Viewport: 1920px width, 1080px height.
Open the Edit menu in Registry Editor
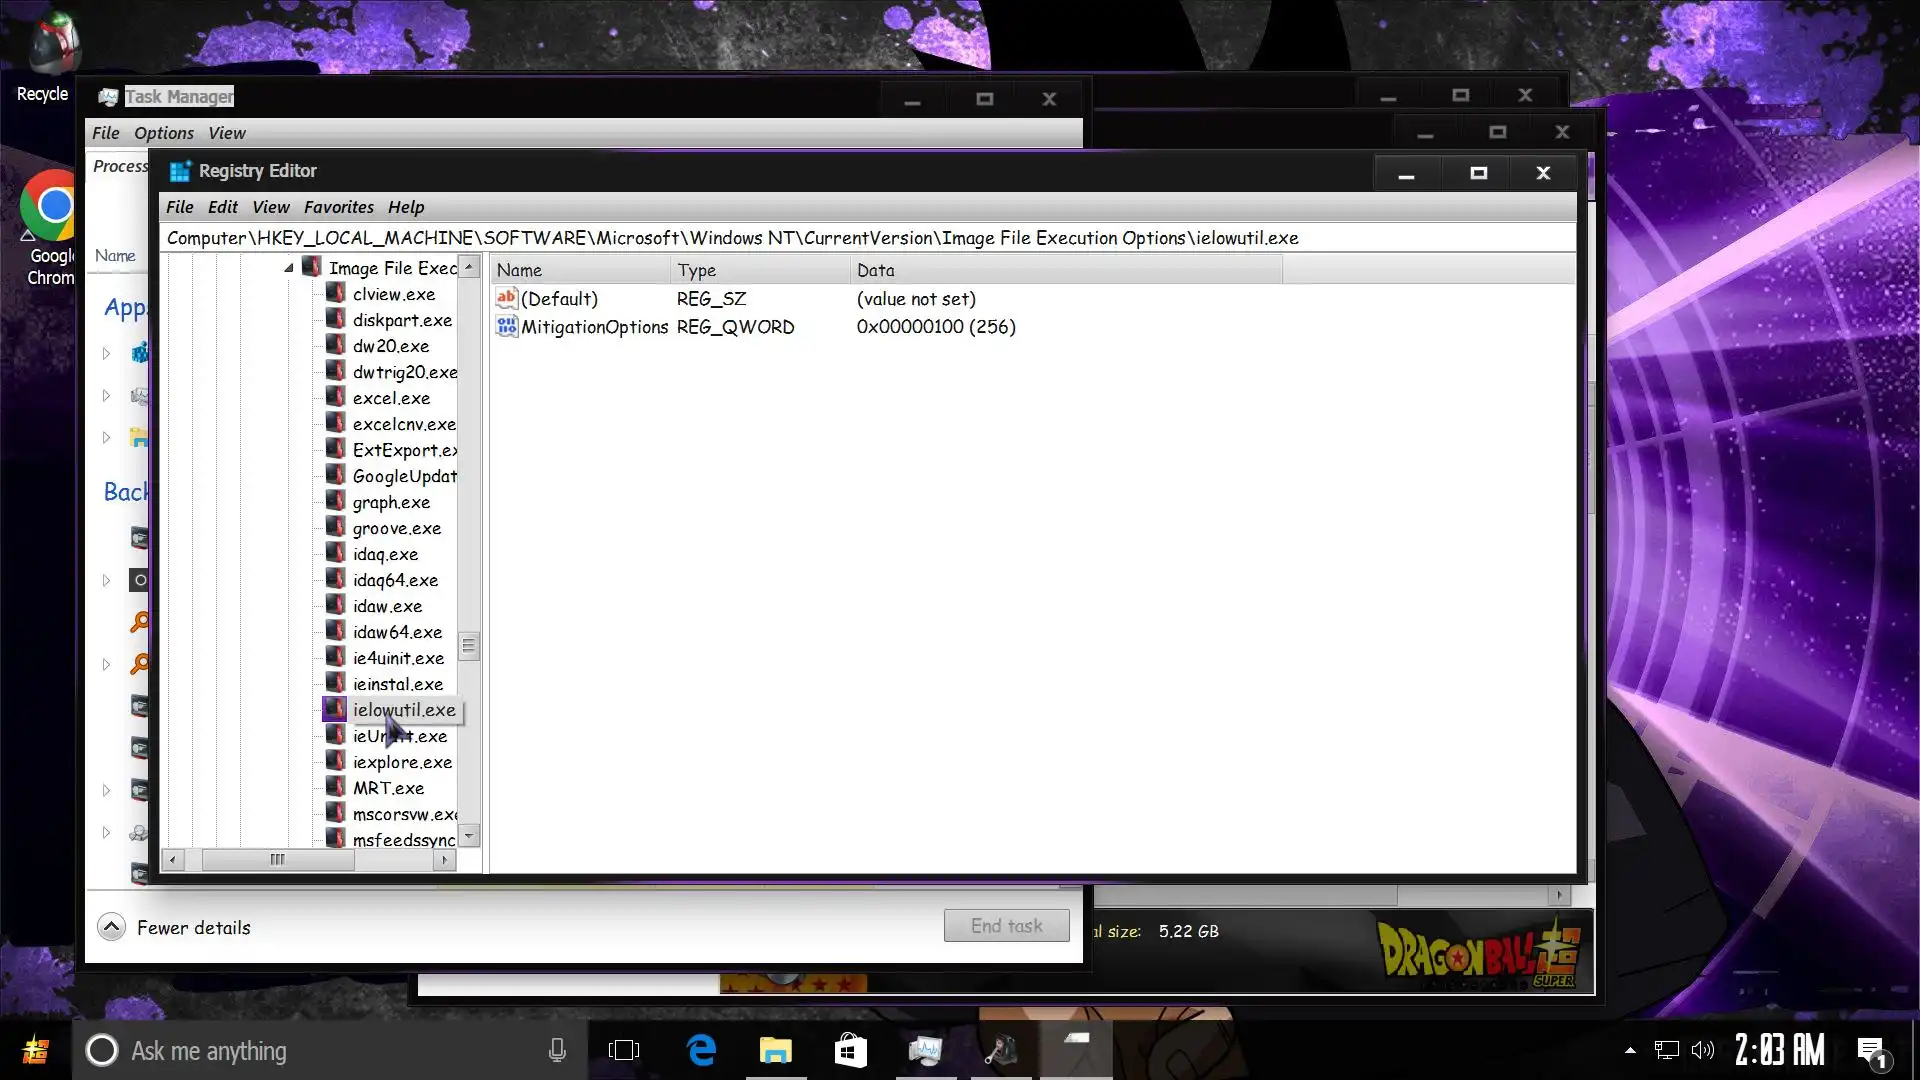pyautogui.click(x=222, y=207)
